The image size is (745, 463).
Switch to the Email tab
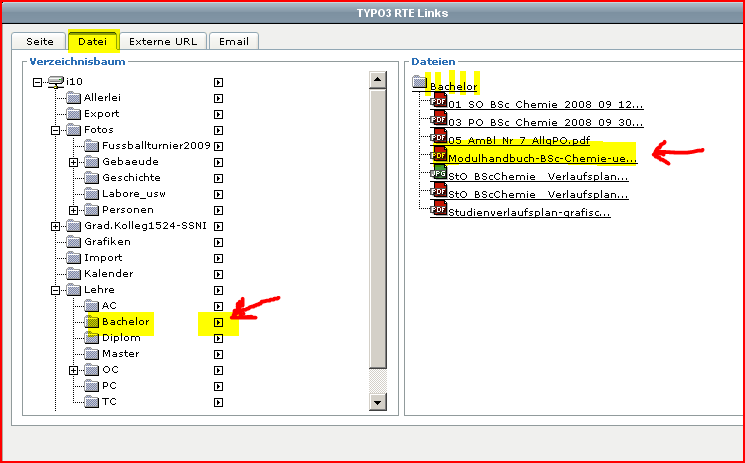coord(234,41)
